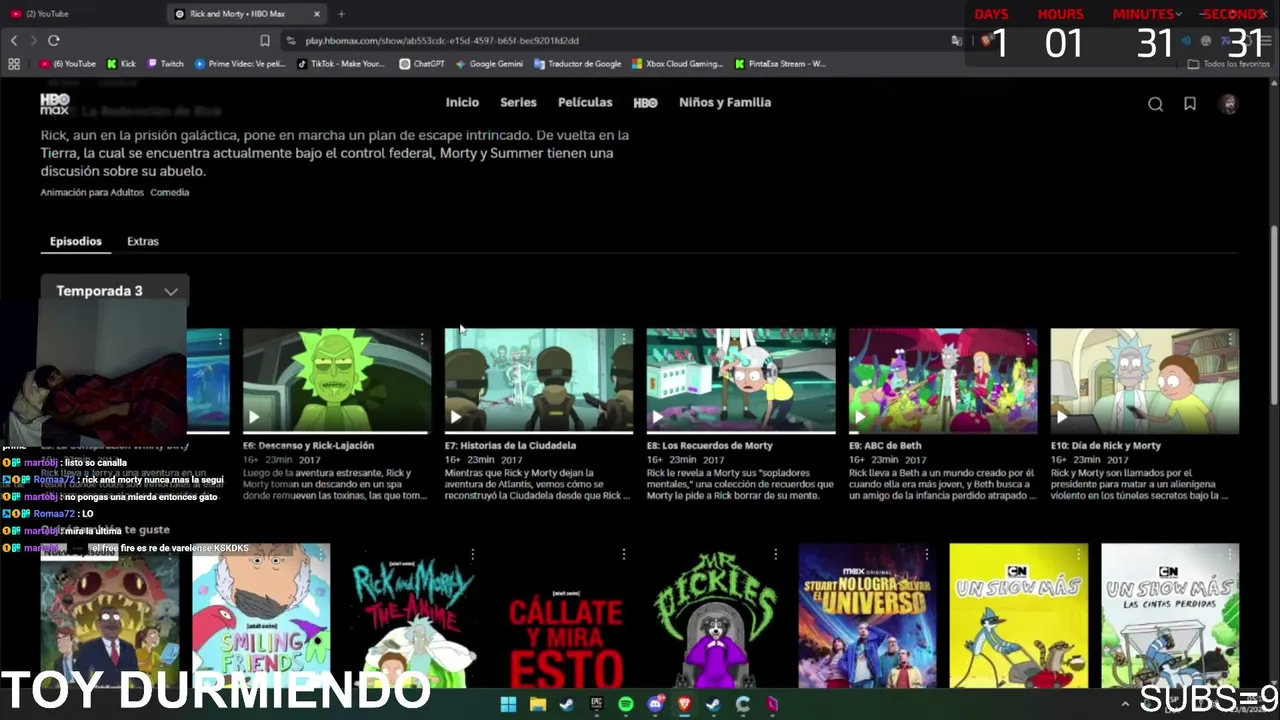Viewport: 1280px width, 720px height.
Task: Play episode E8 Los Recuerdos de Morty
Action: point(658,417)
